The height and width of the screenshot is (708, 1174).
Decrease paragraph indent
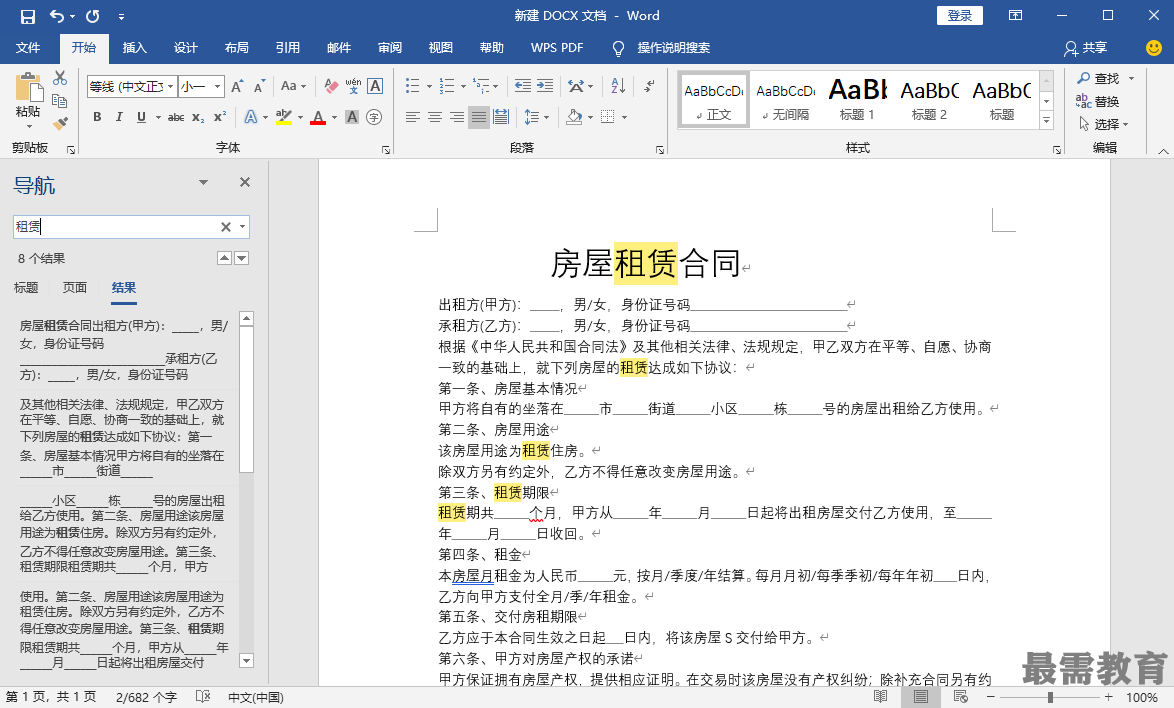click(523, 86)
